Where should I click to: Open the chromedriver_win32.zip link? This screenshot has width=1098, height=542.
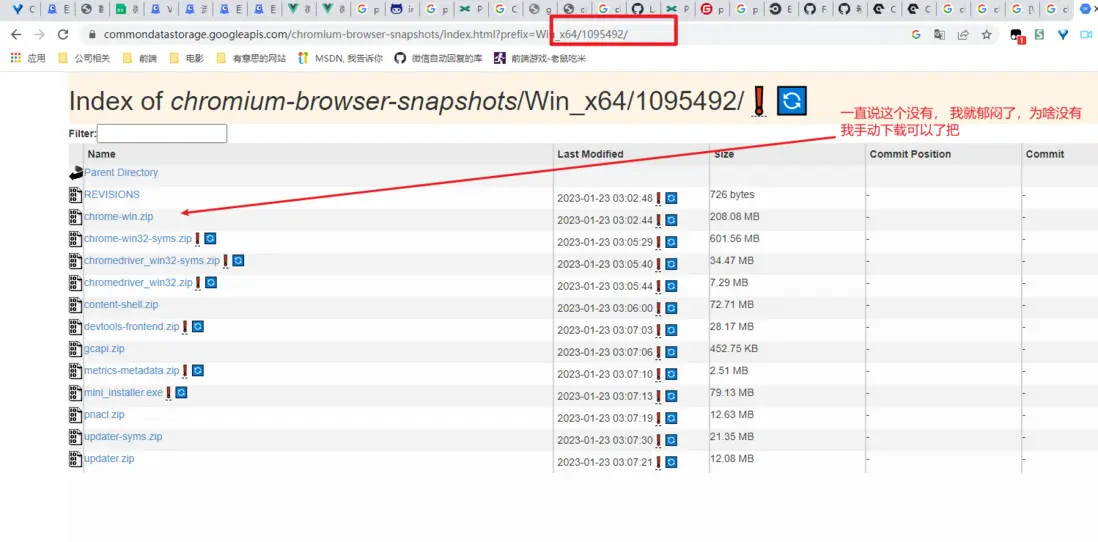138,282
